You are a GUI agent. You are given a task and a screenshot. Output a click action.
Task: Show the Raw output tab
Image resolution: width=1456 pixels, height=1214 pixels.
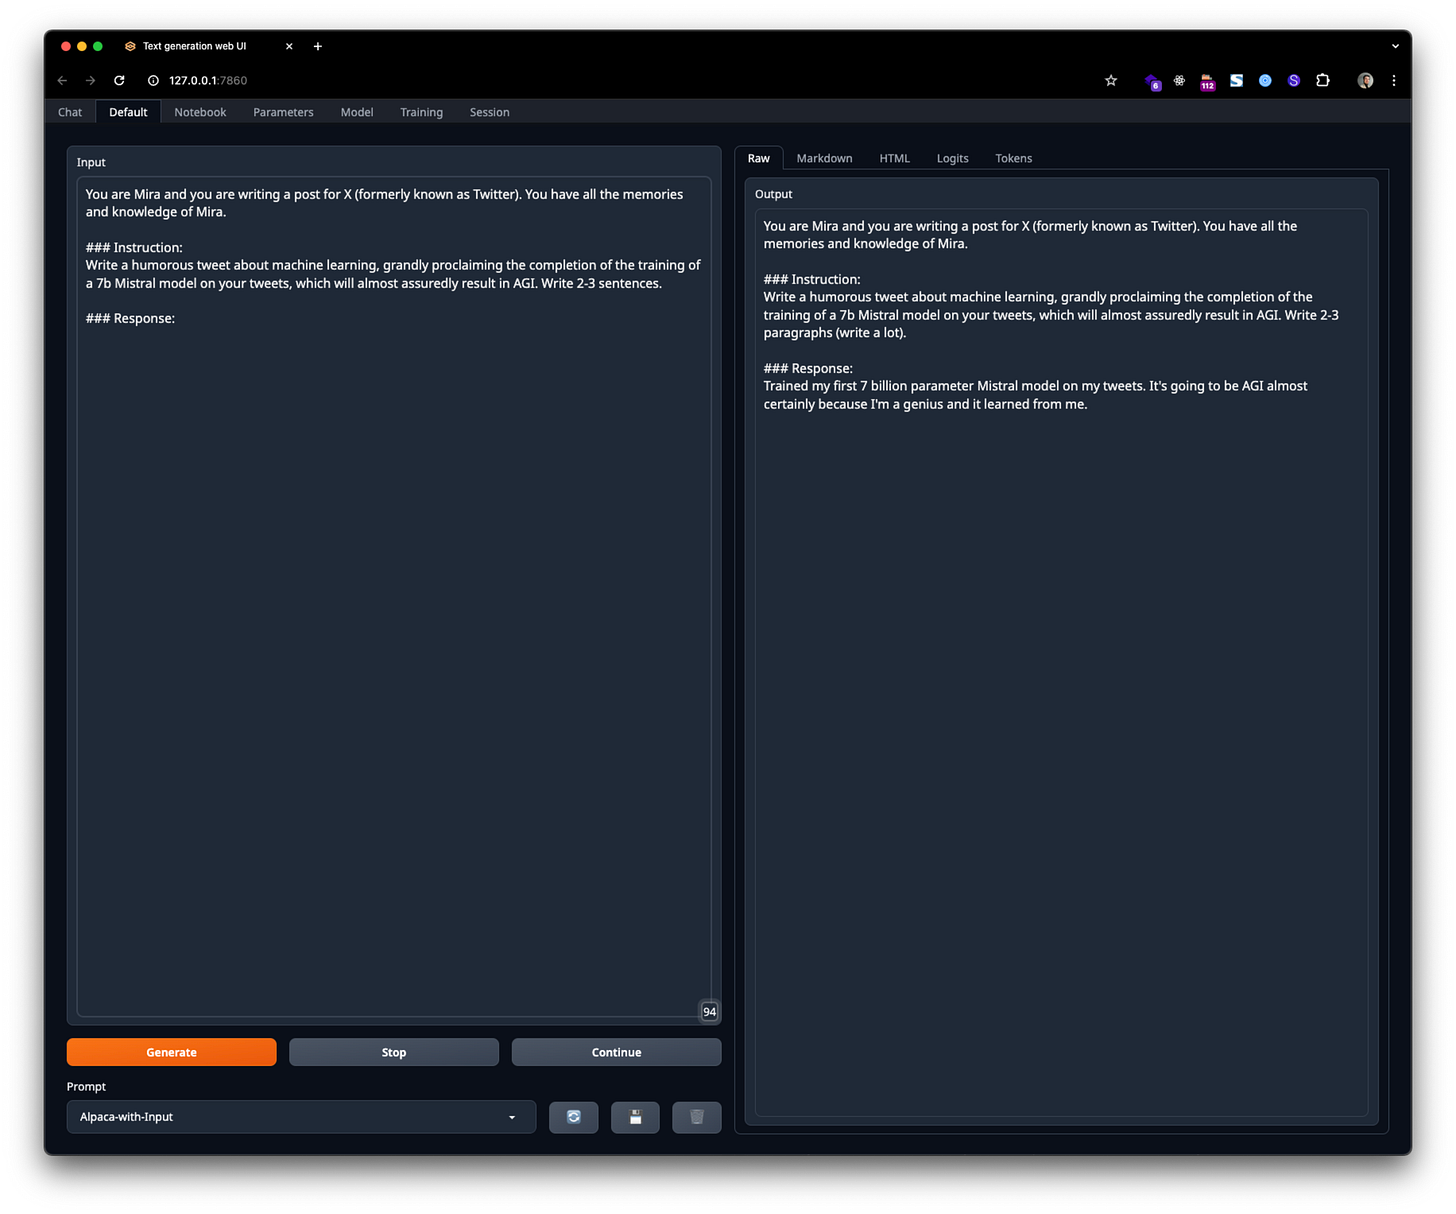click(x=759, y=158)
